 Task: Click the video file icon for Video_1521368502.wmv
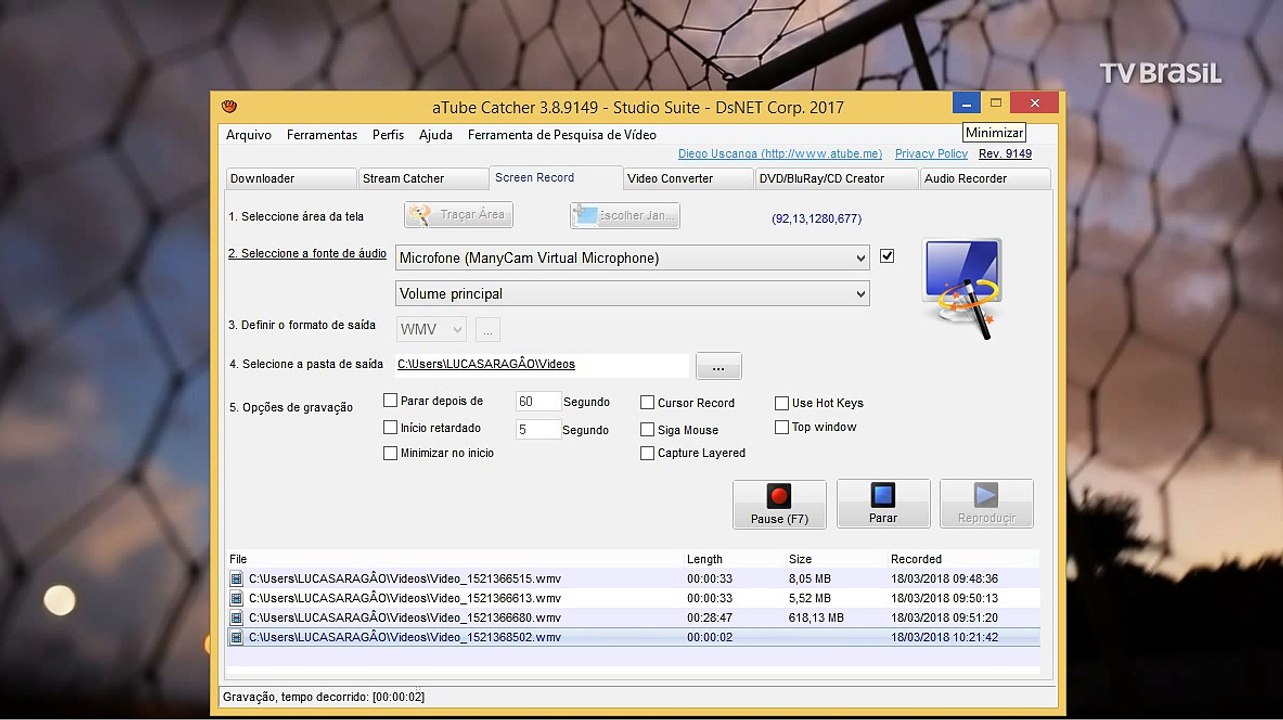click(236, 637)
